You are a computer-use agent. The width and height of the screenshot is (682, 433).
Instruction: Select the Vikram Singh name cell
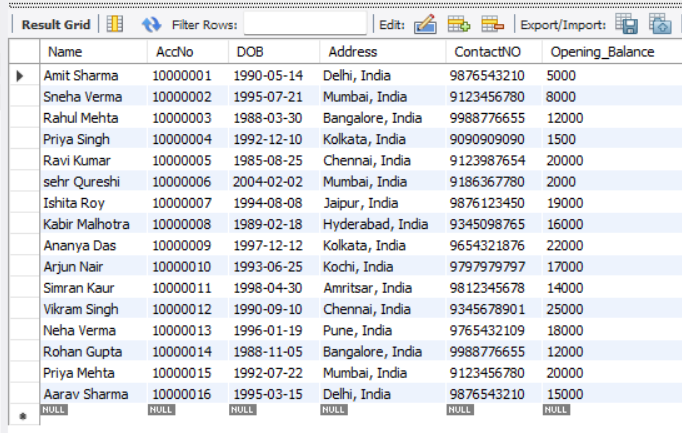pos(94,309)
